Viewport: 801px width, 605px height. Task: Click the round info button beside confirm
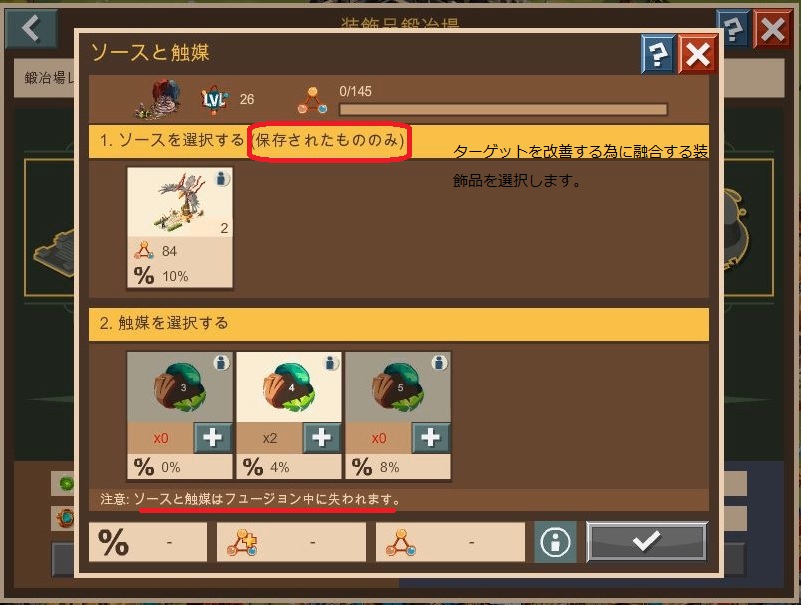555,542
